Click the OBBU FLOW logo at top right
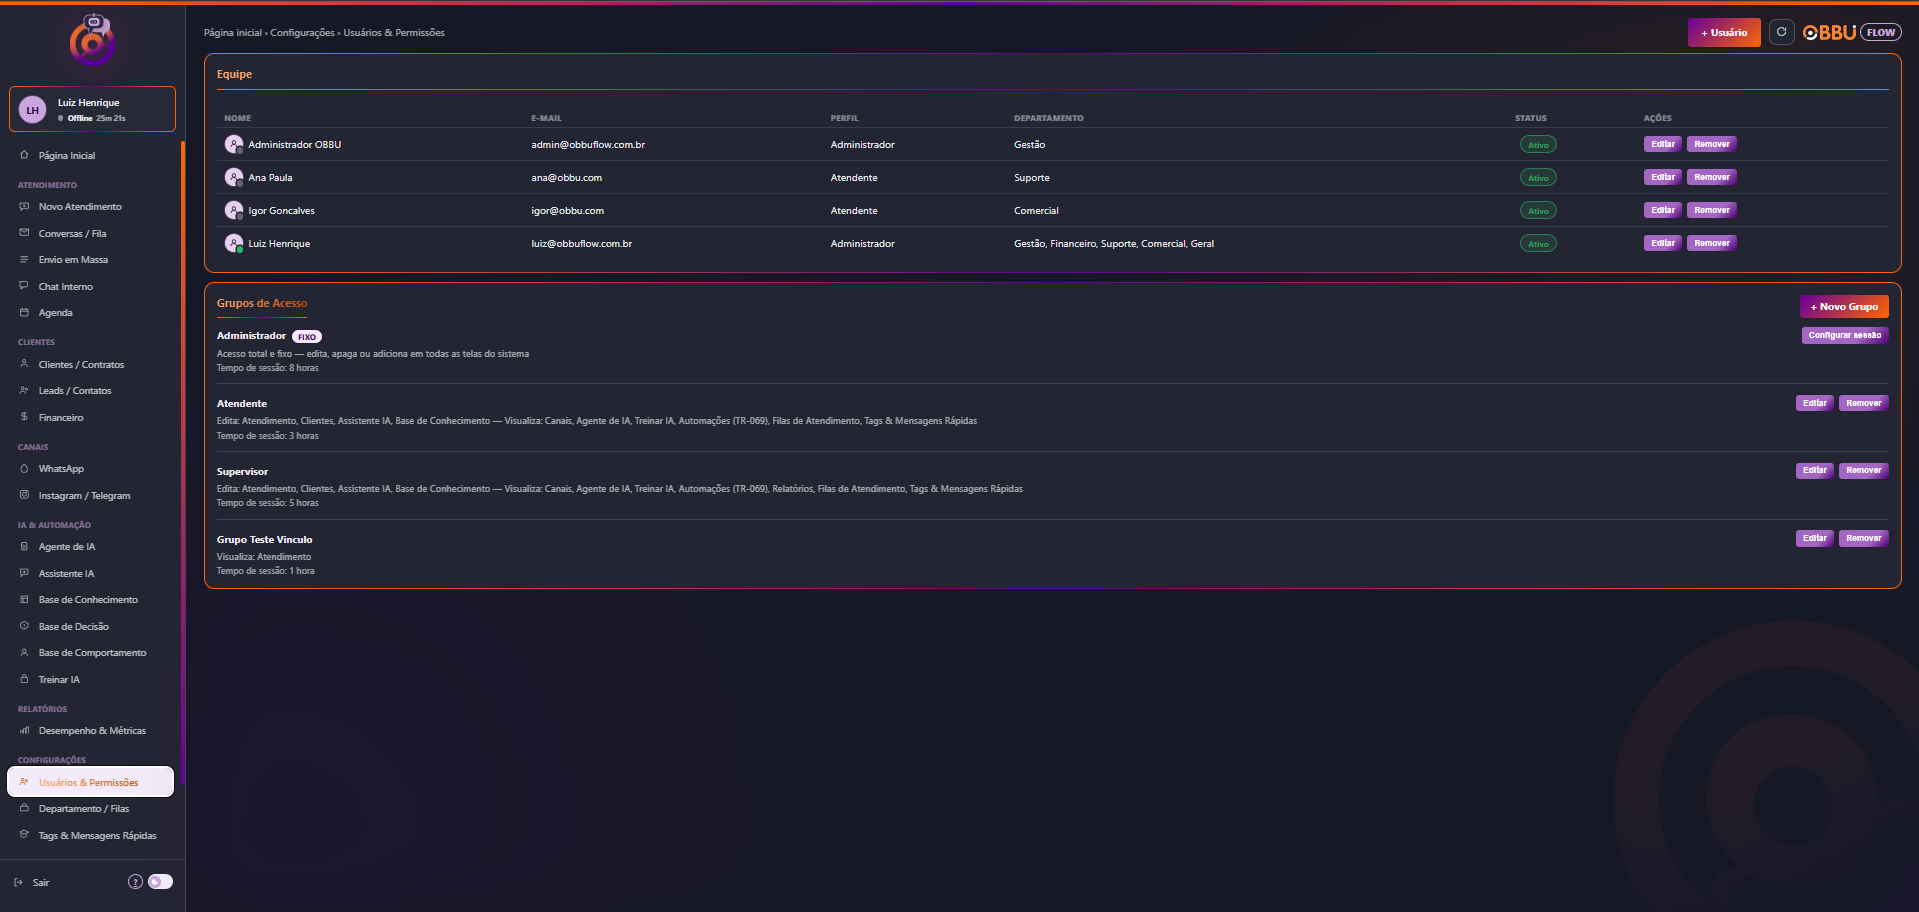Screen dimensions: 1919x912 1852,32
